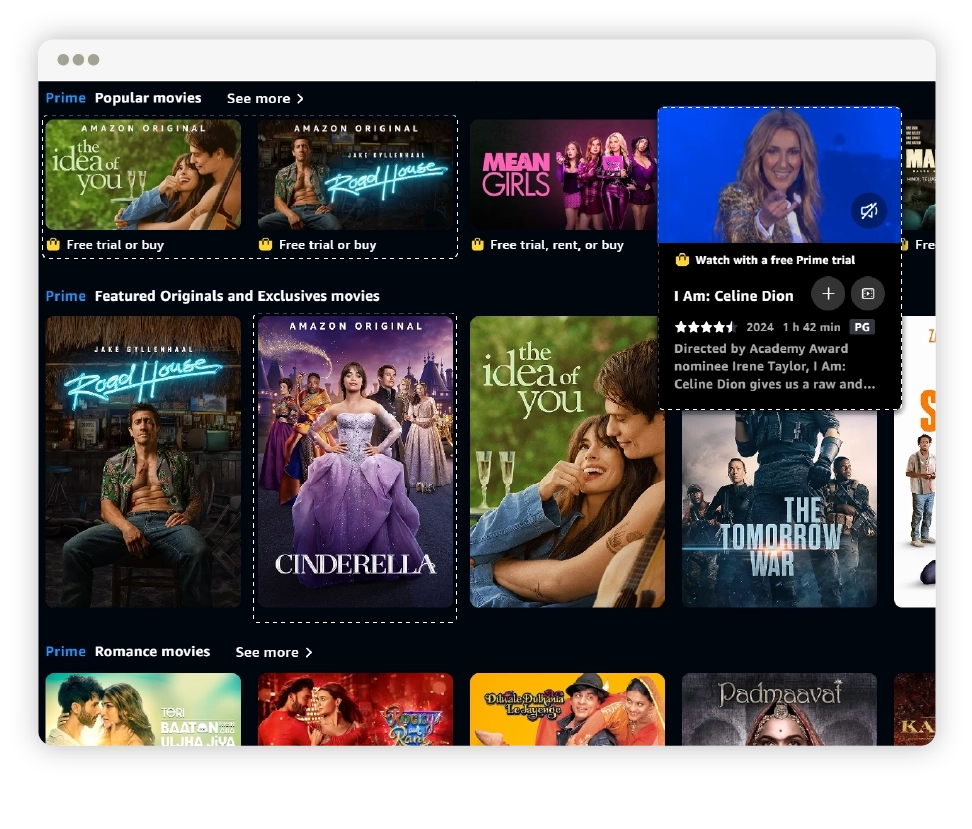This screenshot has height=829, width=972.
Task: Click the 2024 release year
Action: tap(760, 327)
